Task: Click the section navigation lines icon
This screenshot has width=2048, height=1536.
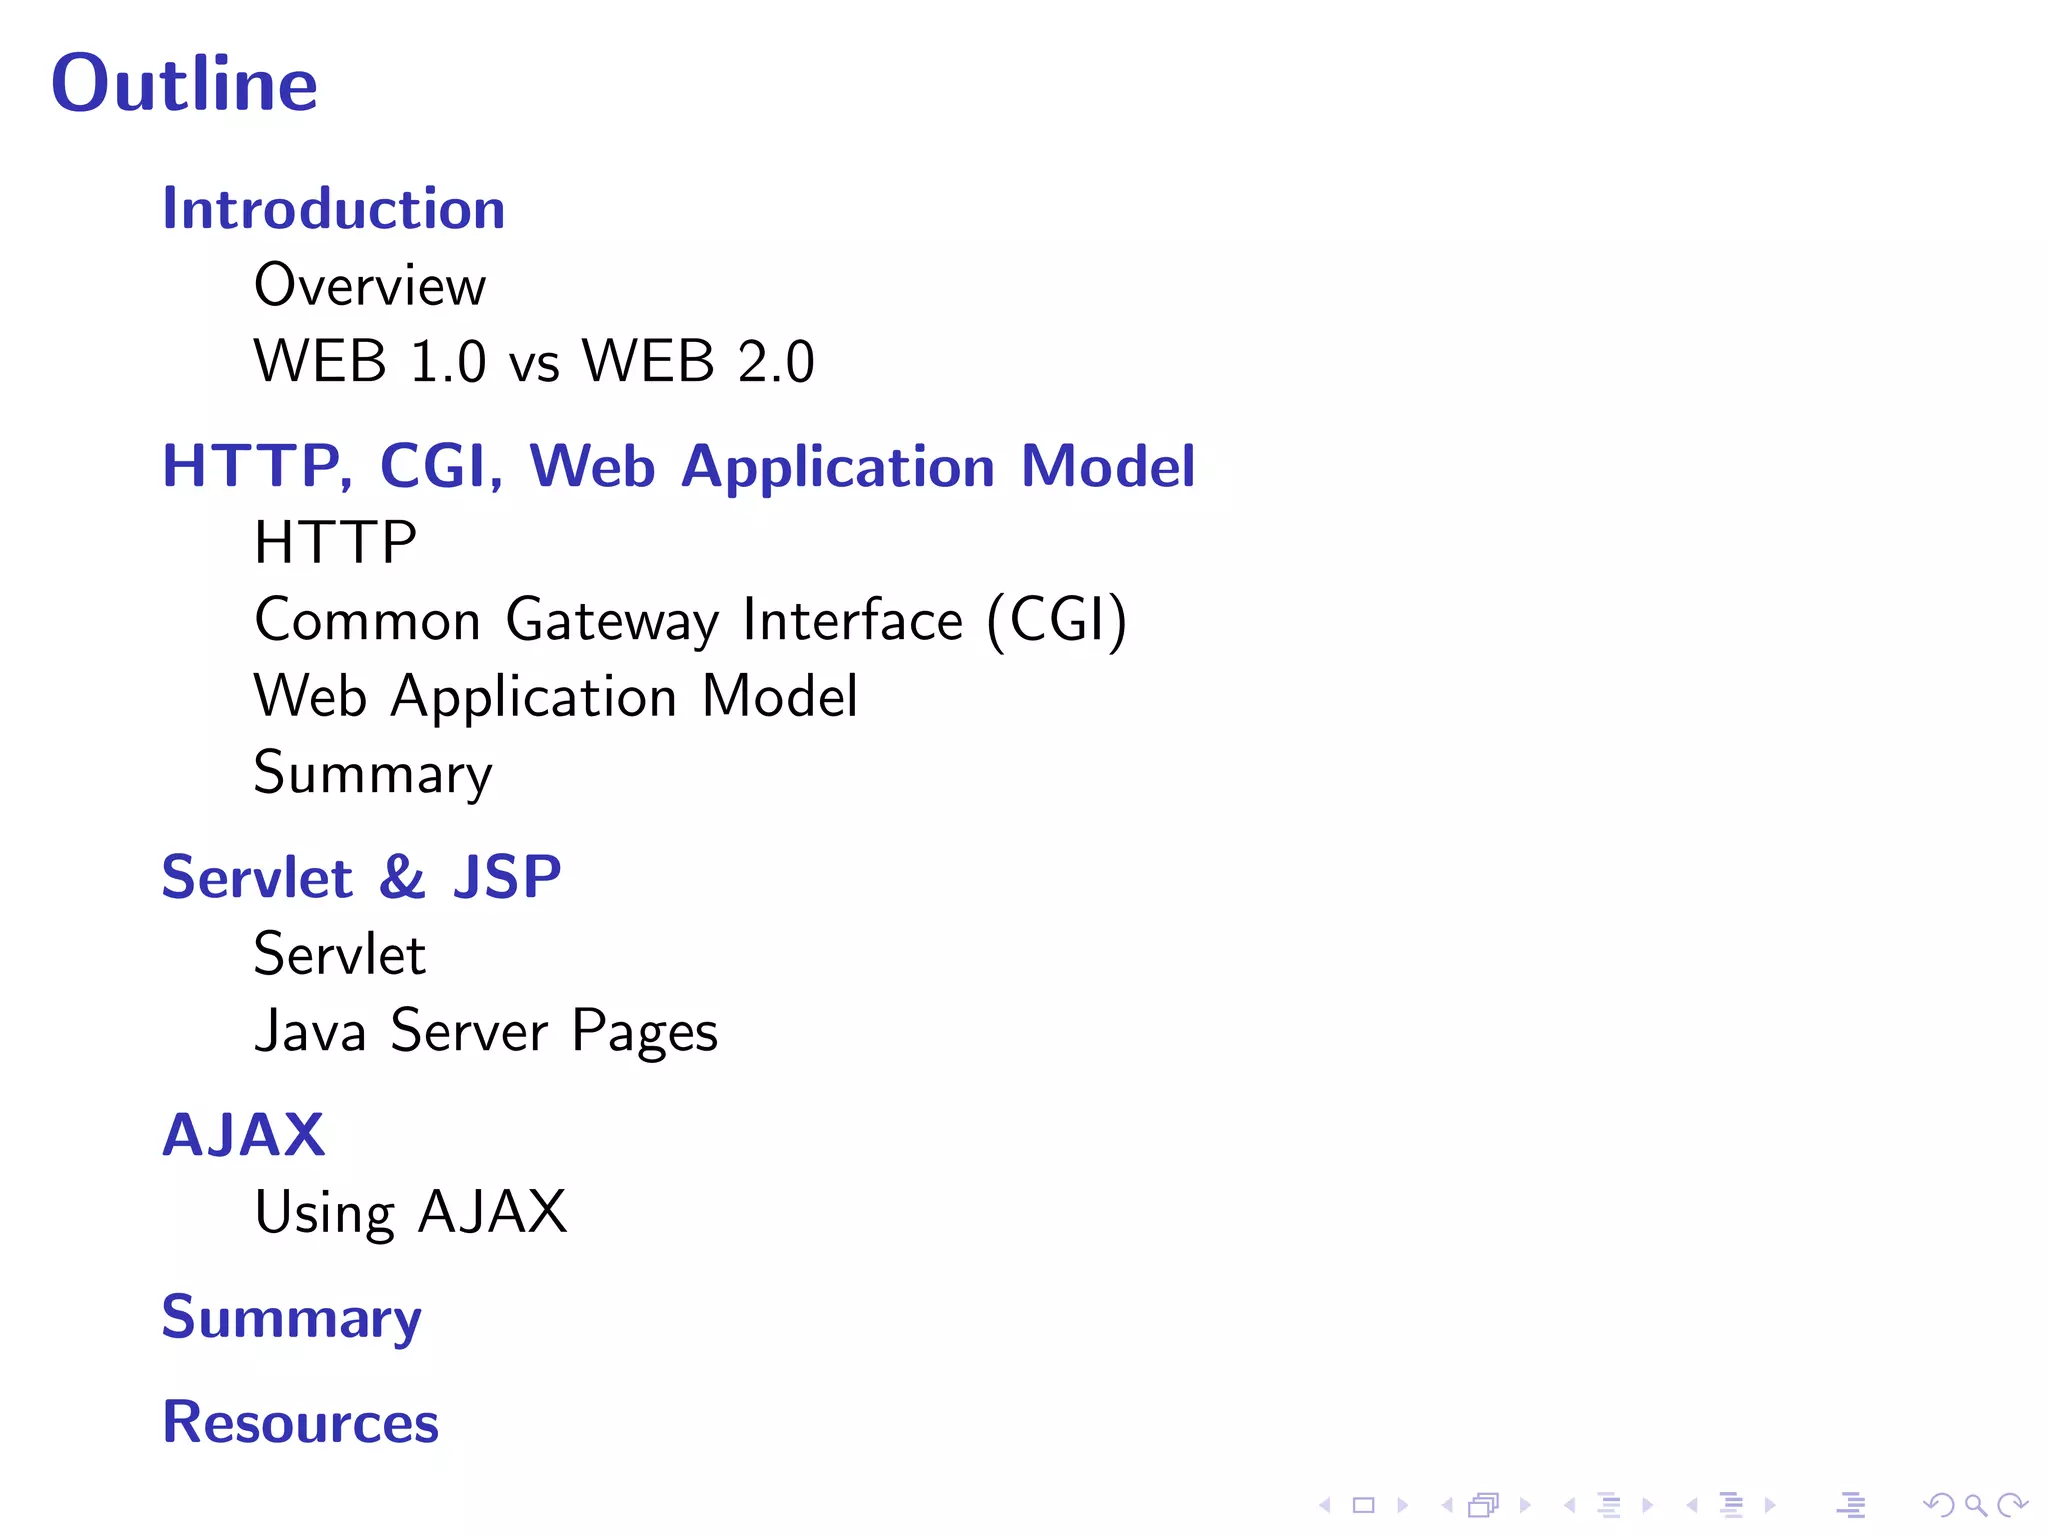Action: pyautogui.click(x=1731, y=1505)
